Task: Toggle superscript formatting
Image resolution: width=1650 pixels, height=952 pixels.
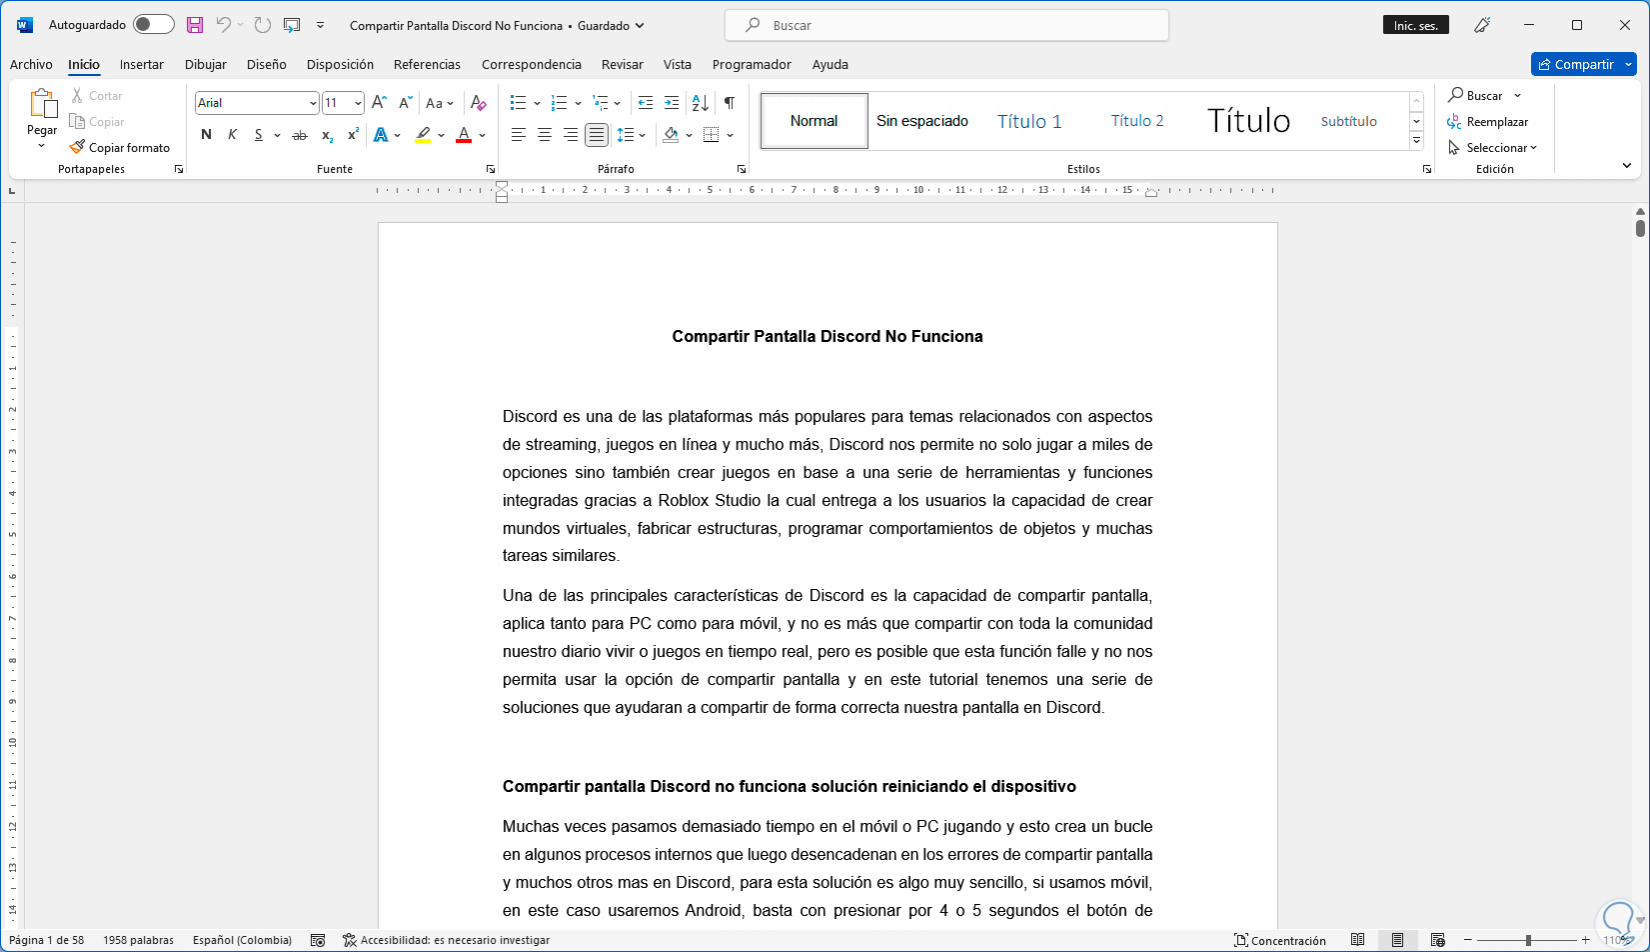Action: point(353,135)
